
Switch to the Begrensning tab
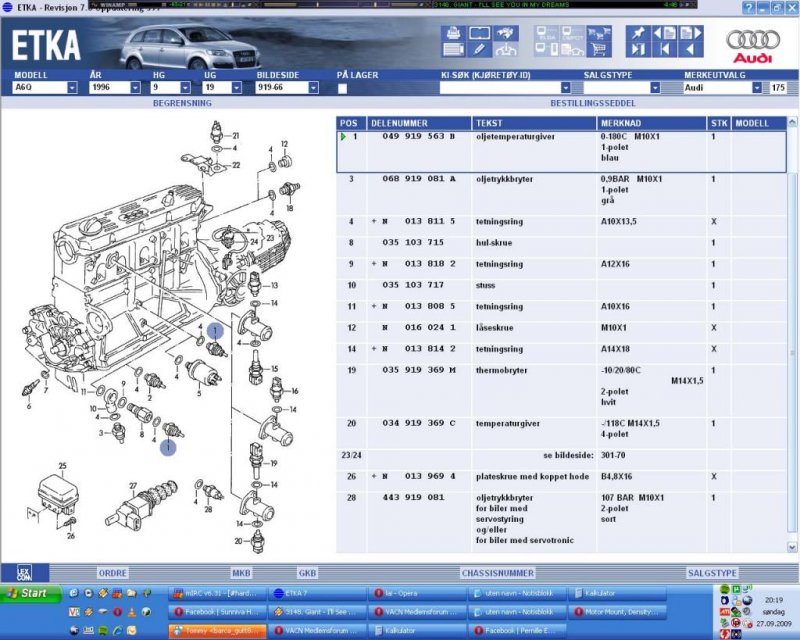181,103
